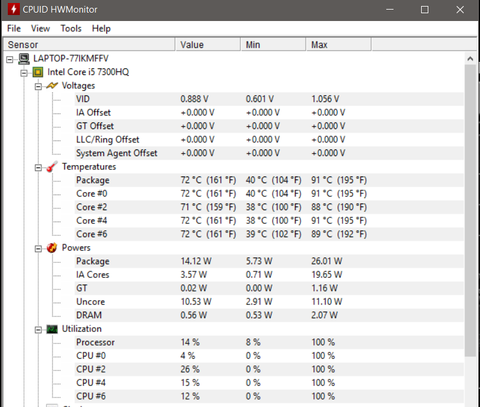Click the scrollbar up arrow
The width and height of the screenshot is (480, 407).
[470, 59]
